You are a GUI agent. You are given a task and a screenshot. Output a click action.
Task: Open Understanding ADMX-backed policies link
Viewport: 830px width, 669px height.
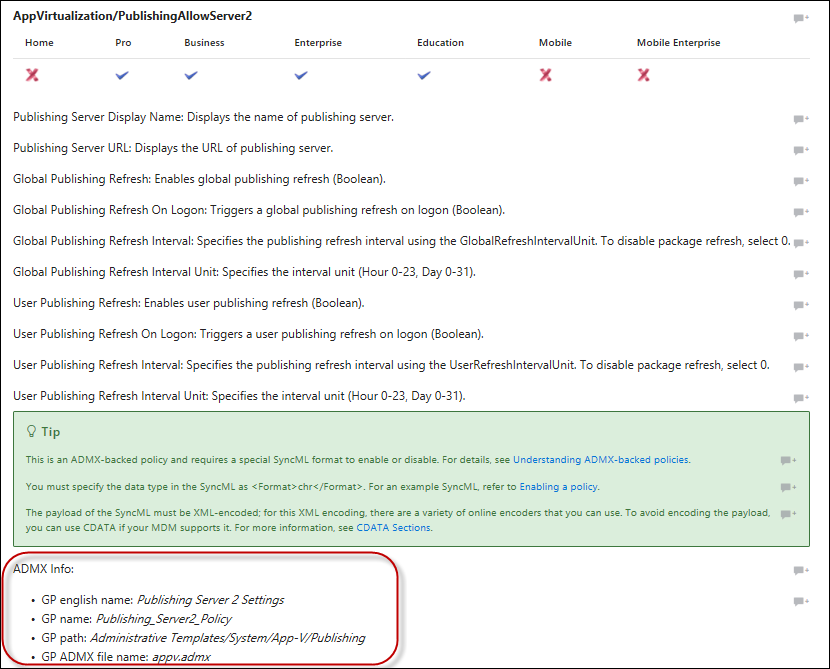pyautogui.click(x=601, y=460)
